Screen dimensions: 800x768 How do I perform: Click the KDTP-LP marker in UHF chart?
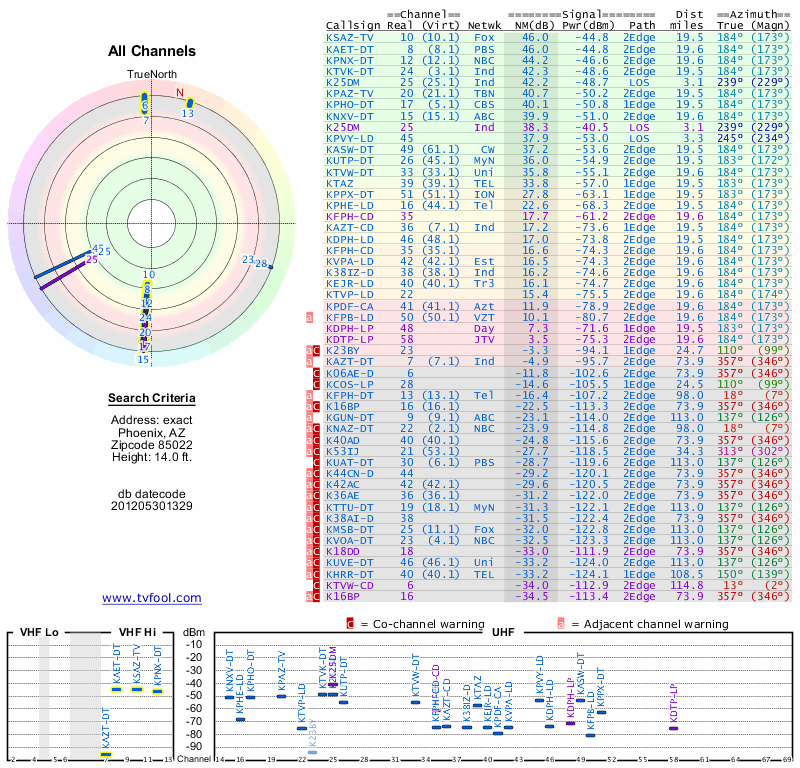click(673, 728)
